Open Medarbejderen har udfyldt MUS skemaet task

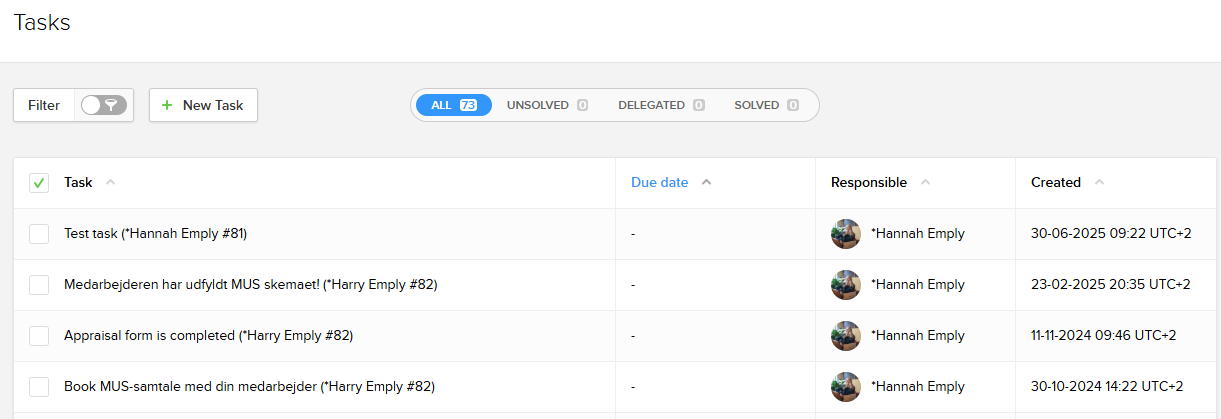coord(250,285)
